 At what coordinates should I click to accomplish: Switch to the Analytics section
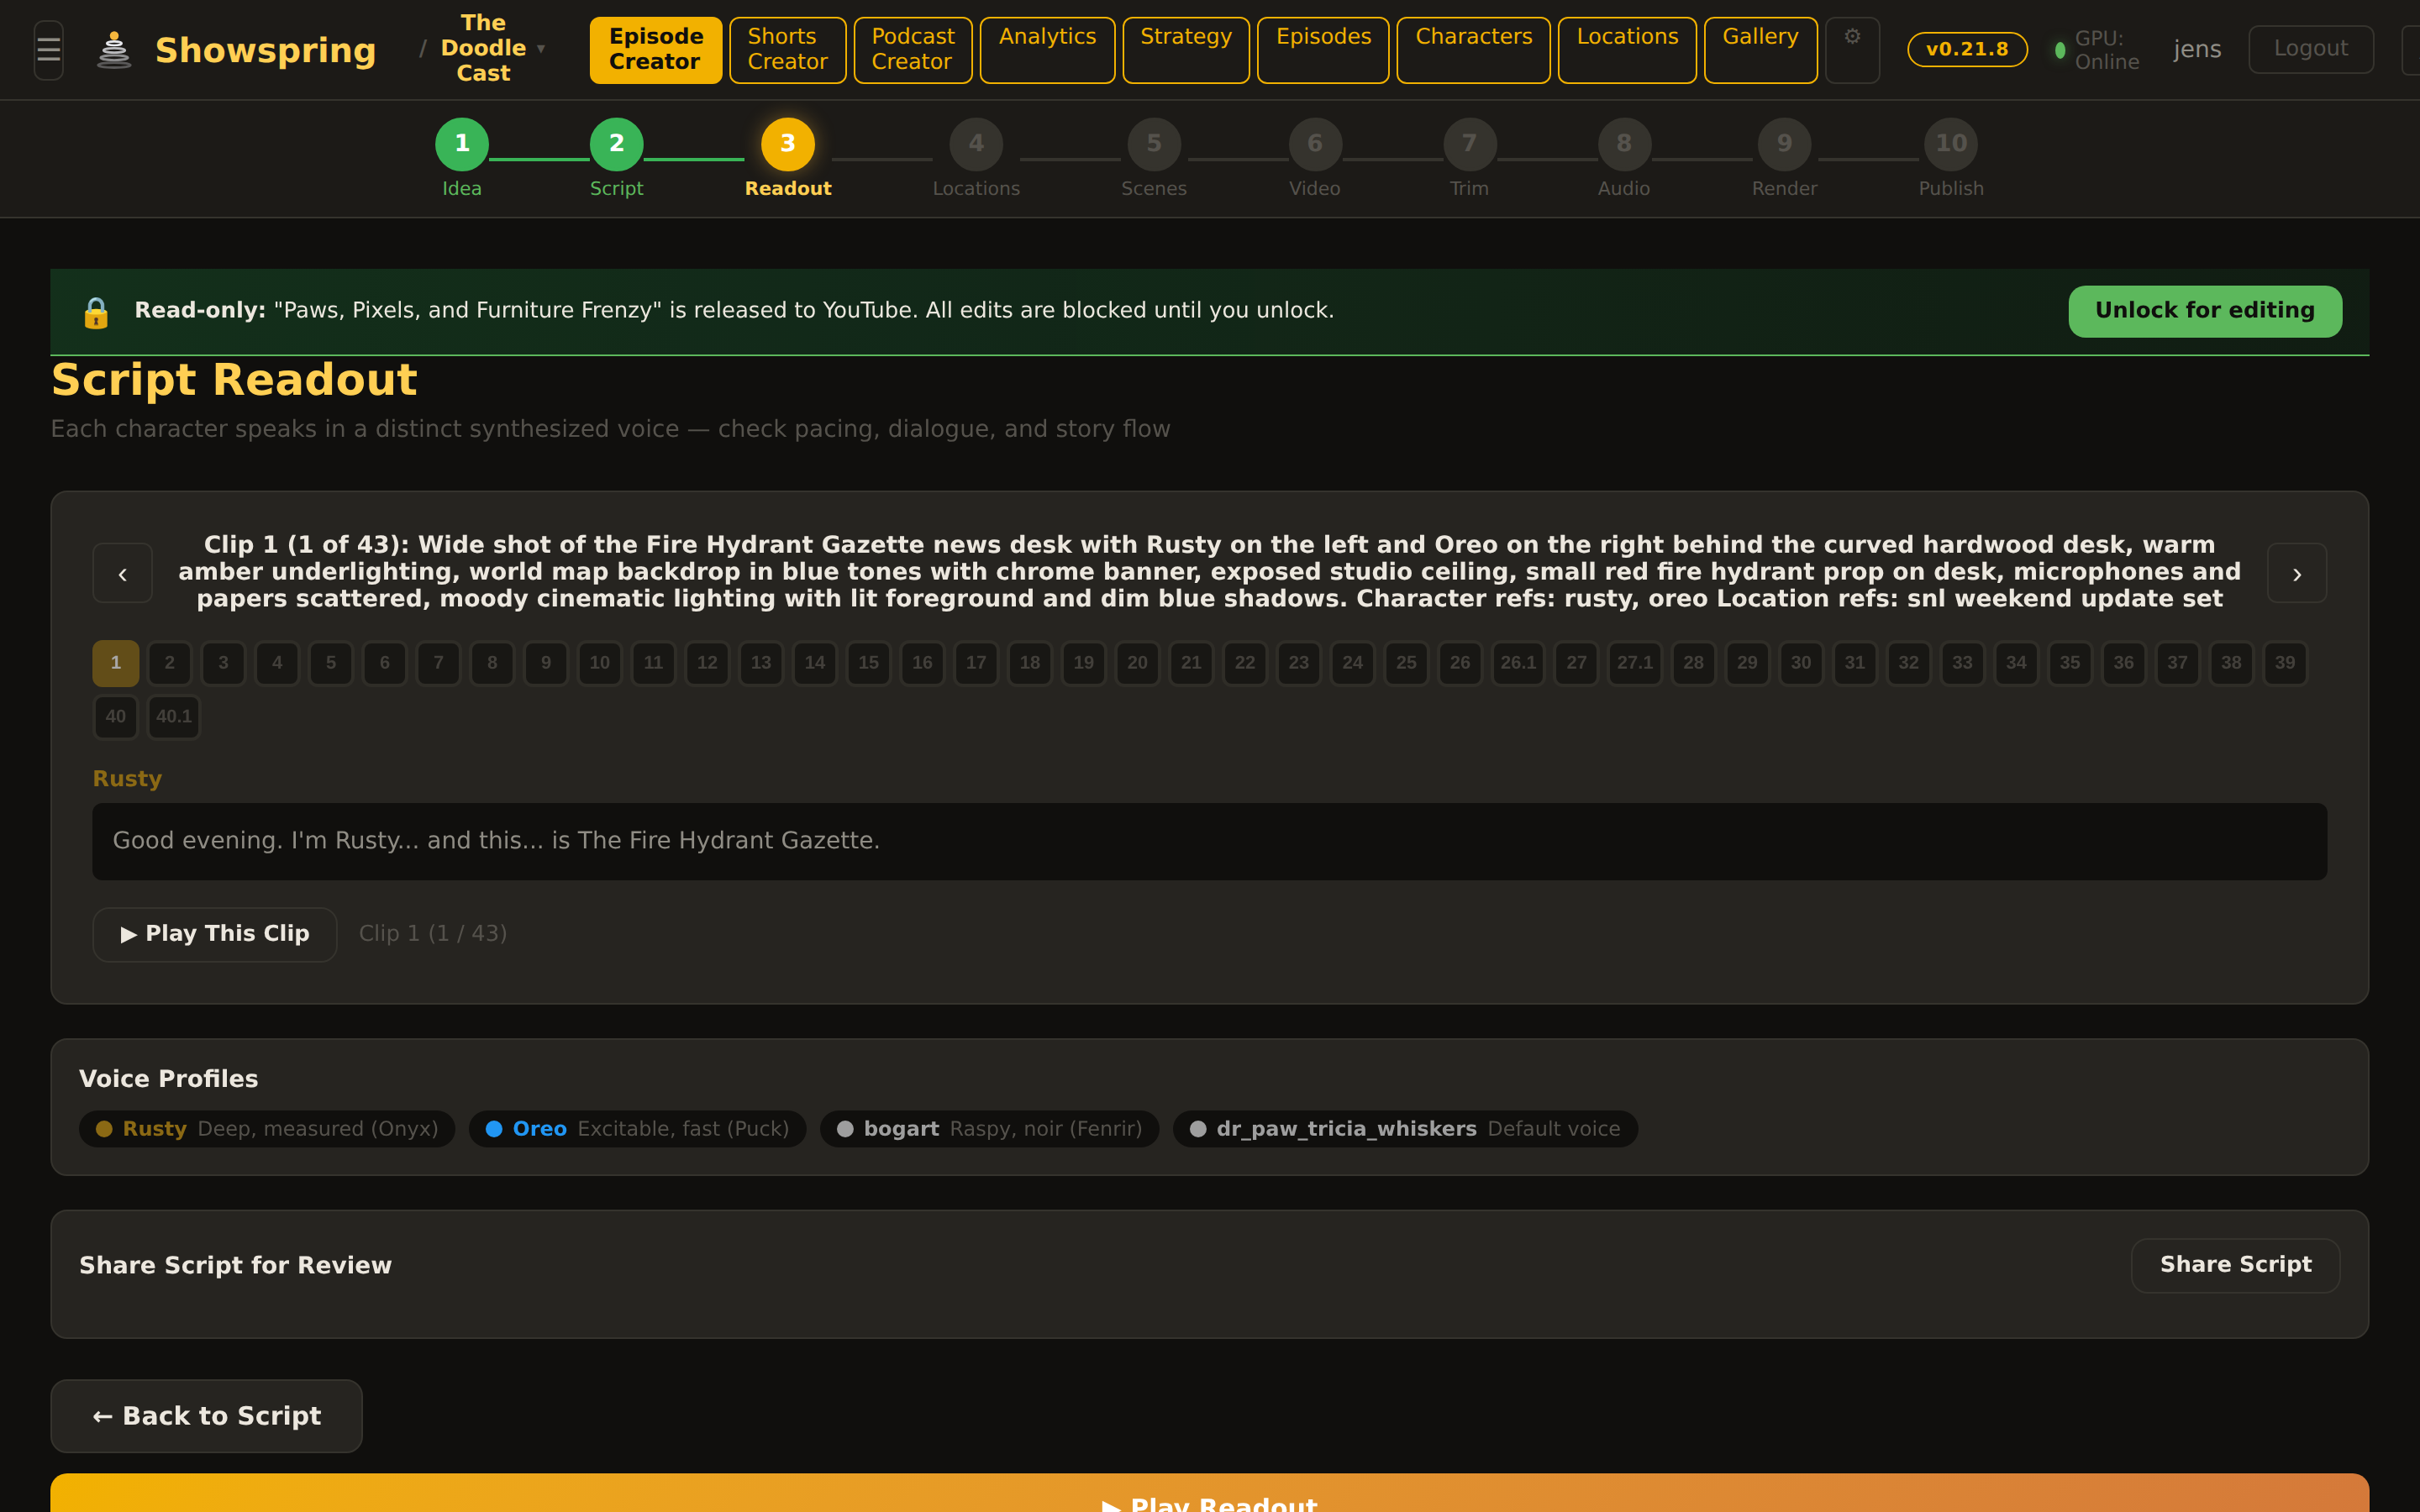coord(1046,49)
